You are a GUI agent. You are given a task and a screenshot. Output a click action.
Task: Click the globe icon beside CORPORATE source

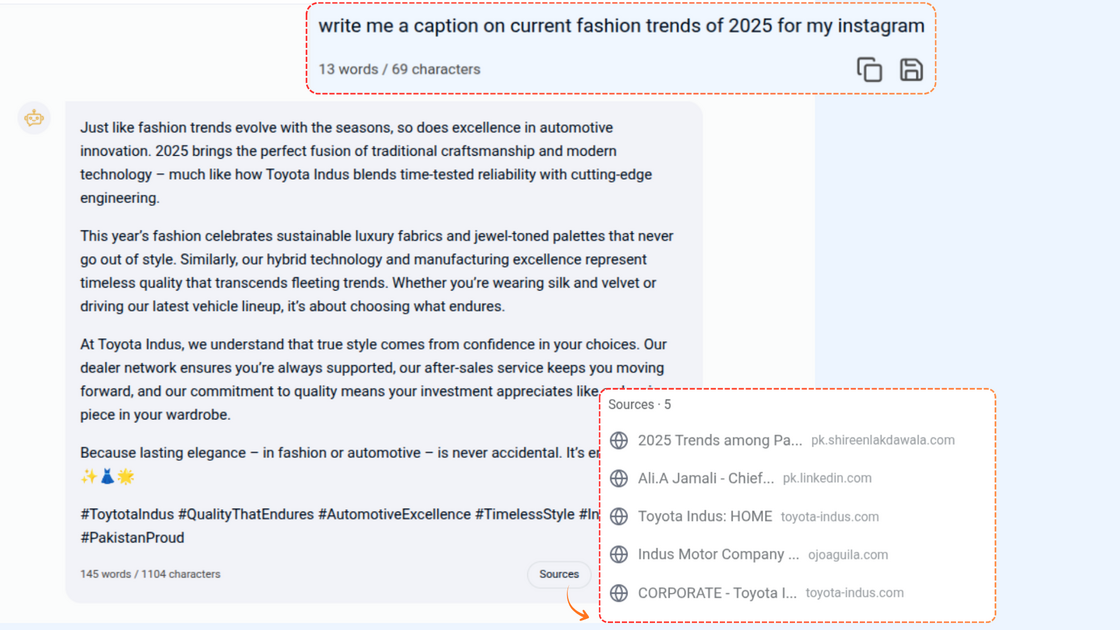[x=619, y=593]
